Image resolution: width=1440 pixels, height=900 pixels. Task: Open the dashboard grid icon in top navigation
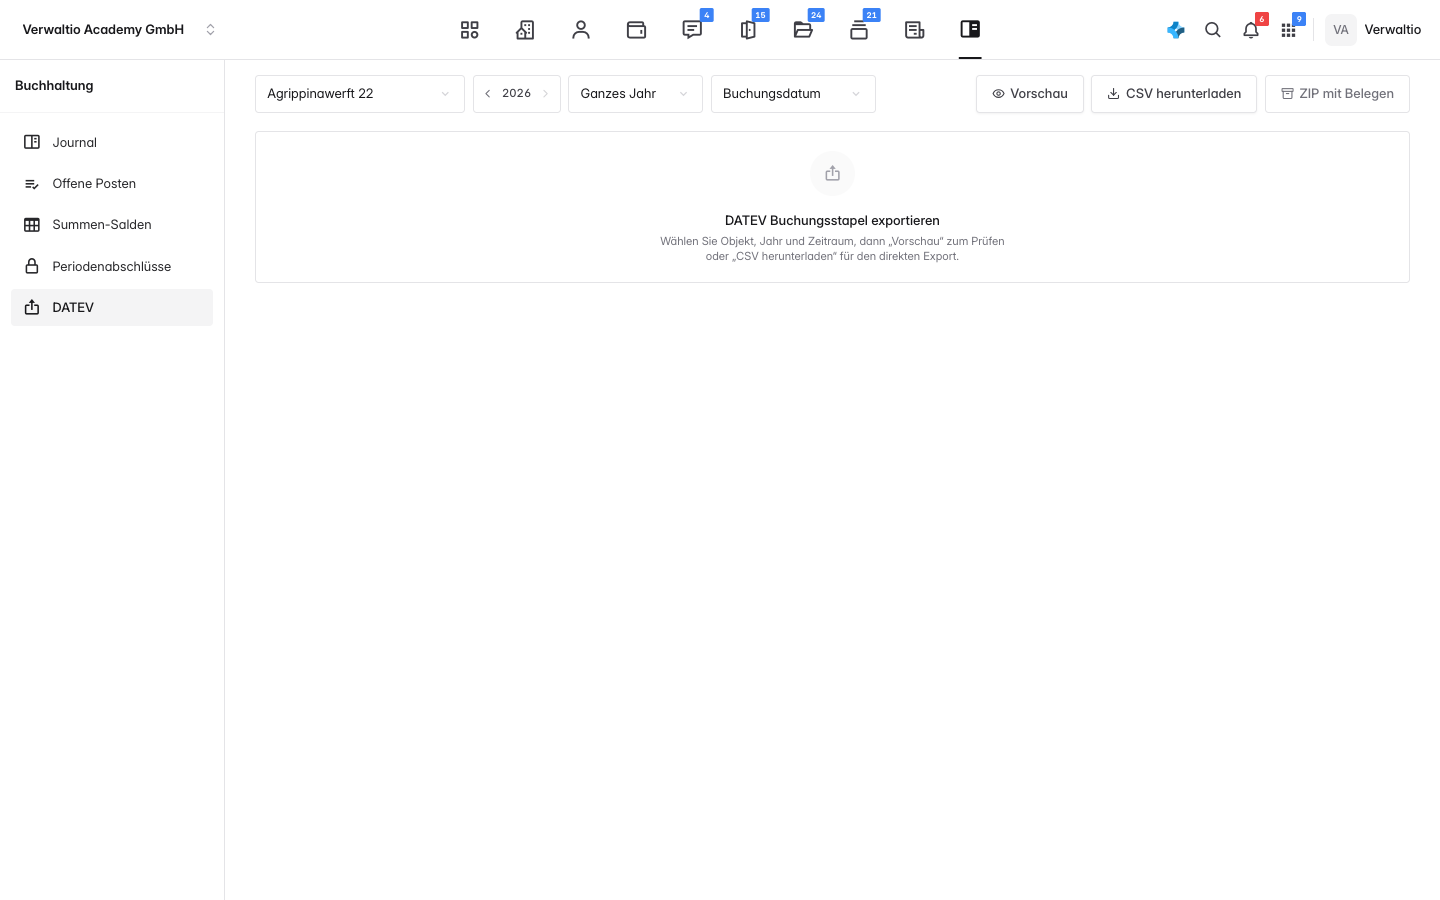click(469, 30)
